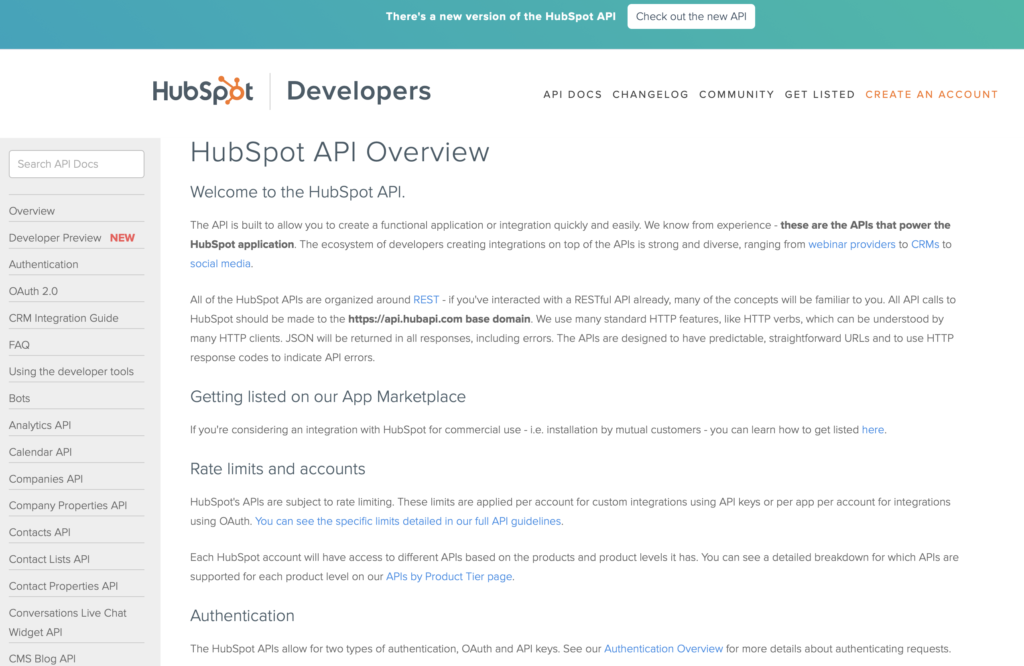The height and width of the screenshot is (666, 1024).
Task: Go to FAQ in the sidebar
Action: point(20,345)
